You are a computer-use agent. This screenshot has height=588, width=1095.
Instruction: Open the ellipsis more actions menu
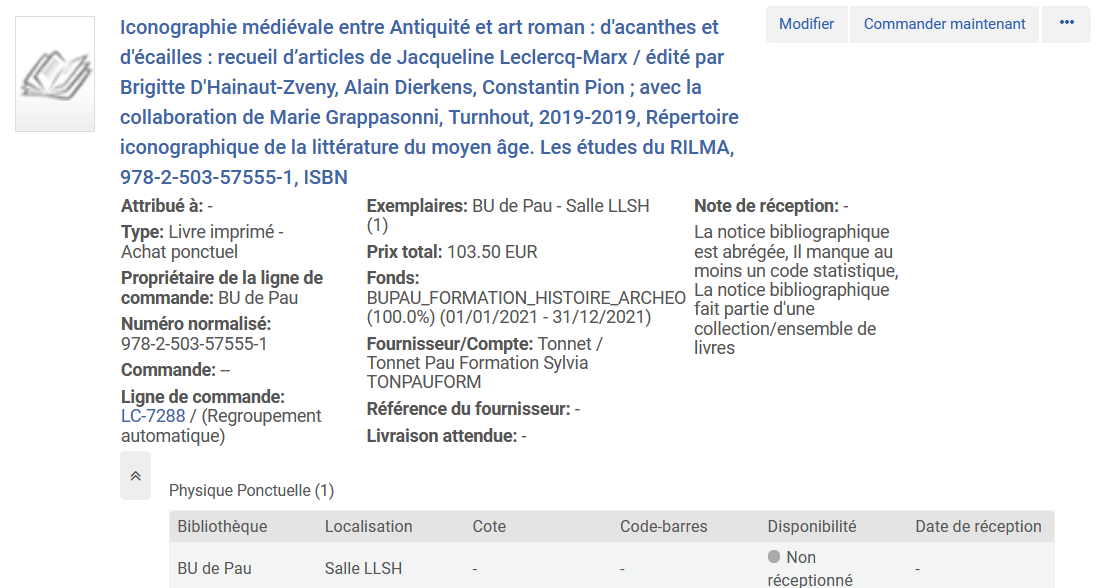1066,24
